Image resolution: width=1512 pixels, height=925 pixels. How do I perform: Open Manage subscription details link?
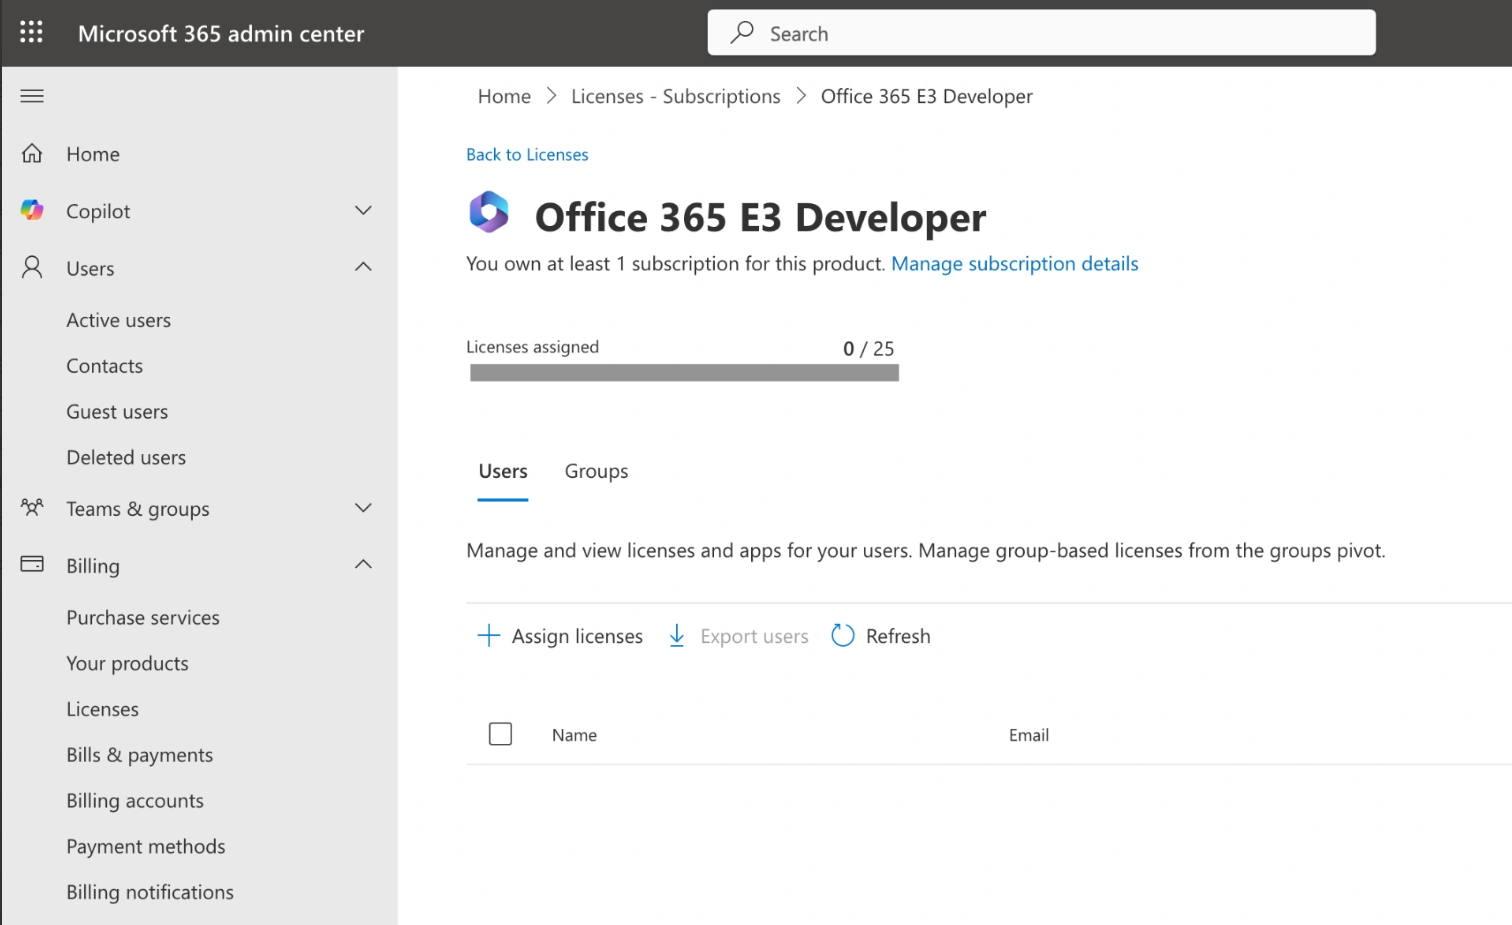pyautogui.click(x=1014, y=264)
